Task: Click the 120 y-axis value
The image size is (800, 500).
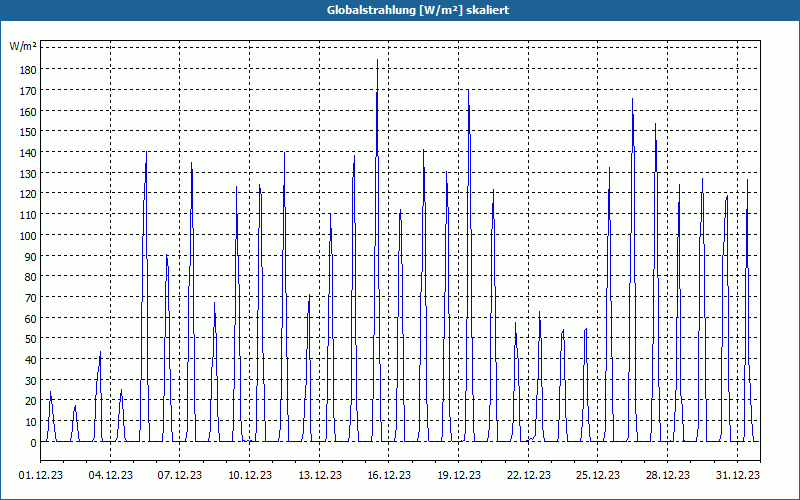Action: coord(28,194)
